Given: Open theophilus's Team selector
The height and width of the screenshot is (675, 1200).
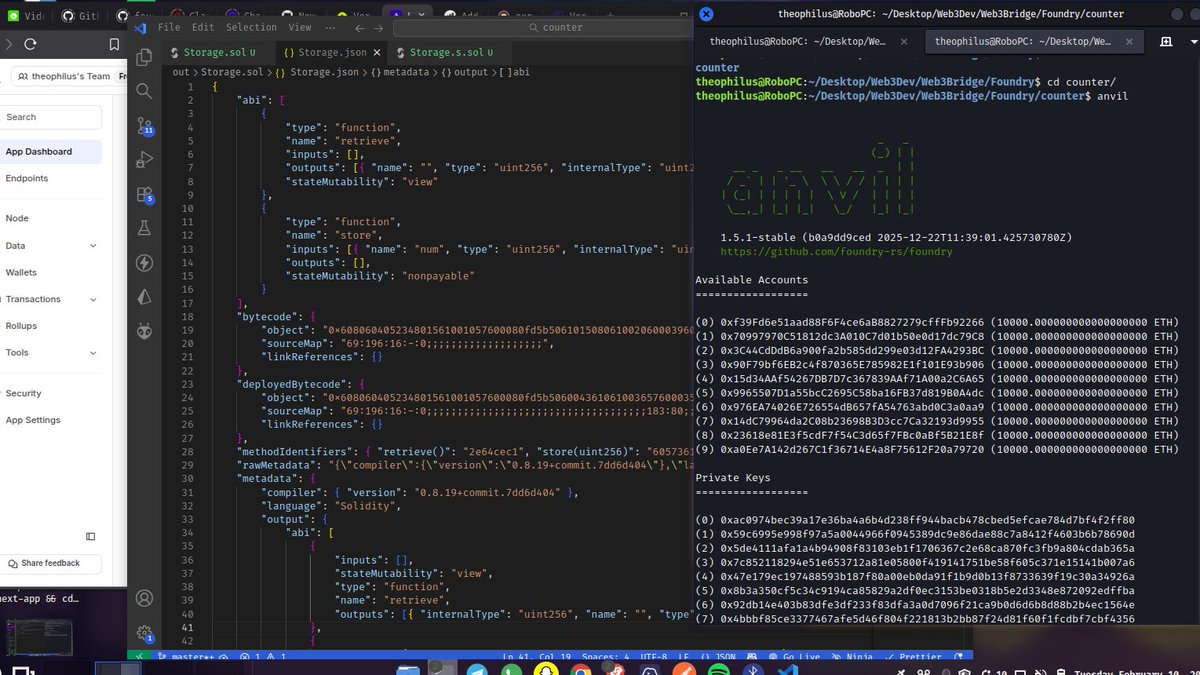Looking at the screenshot, I should (69, 77).
